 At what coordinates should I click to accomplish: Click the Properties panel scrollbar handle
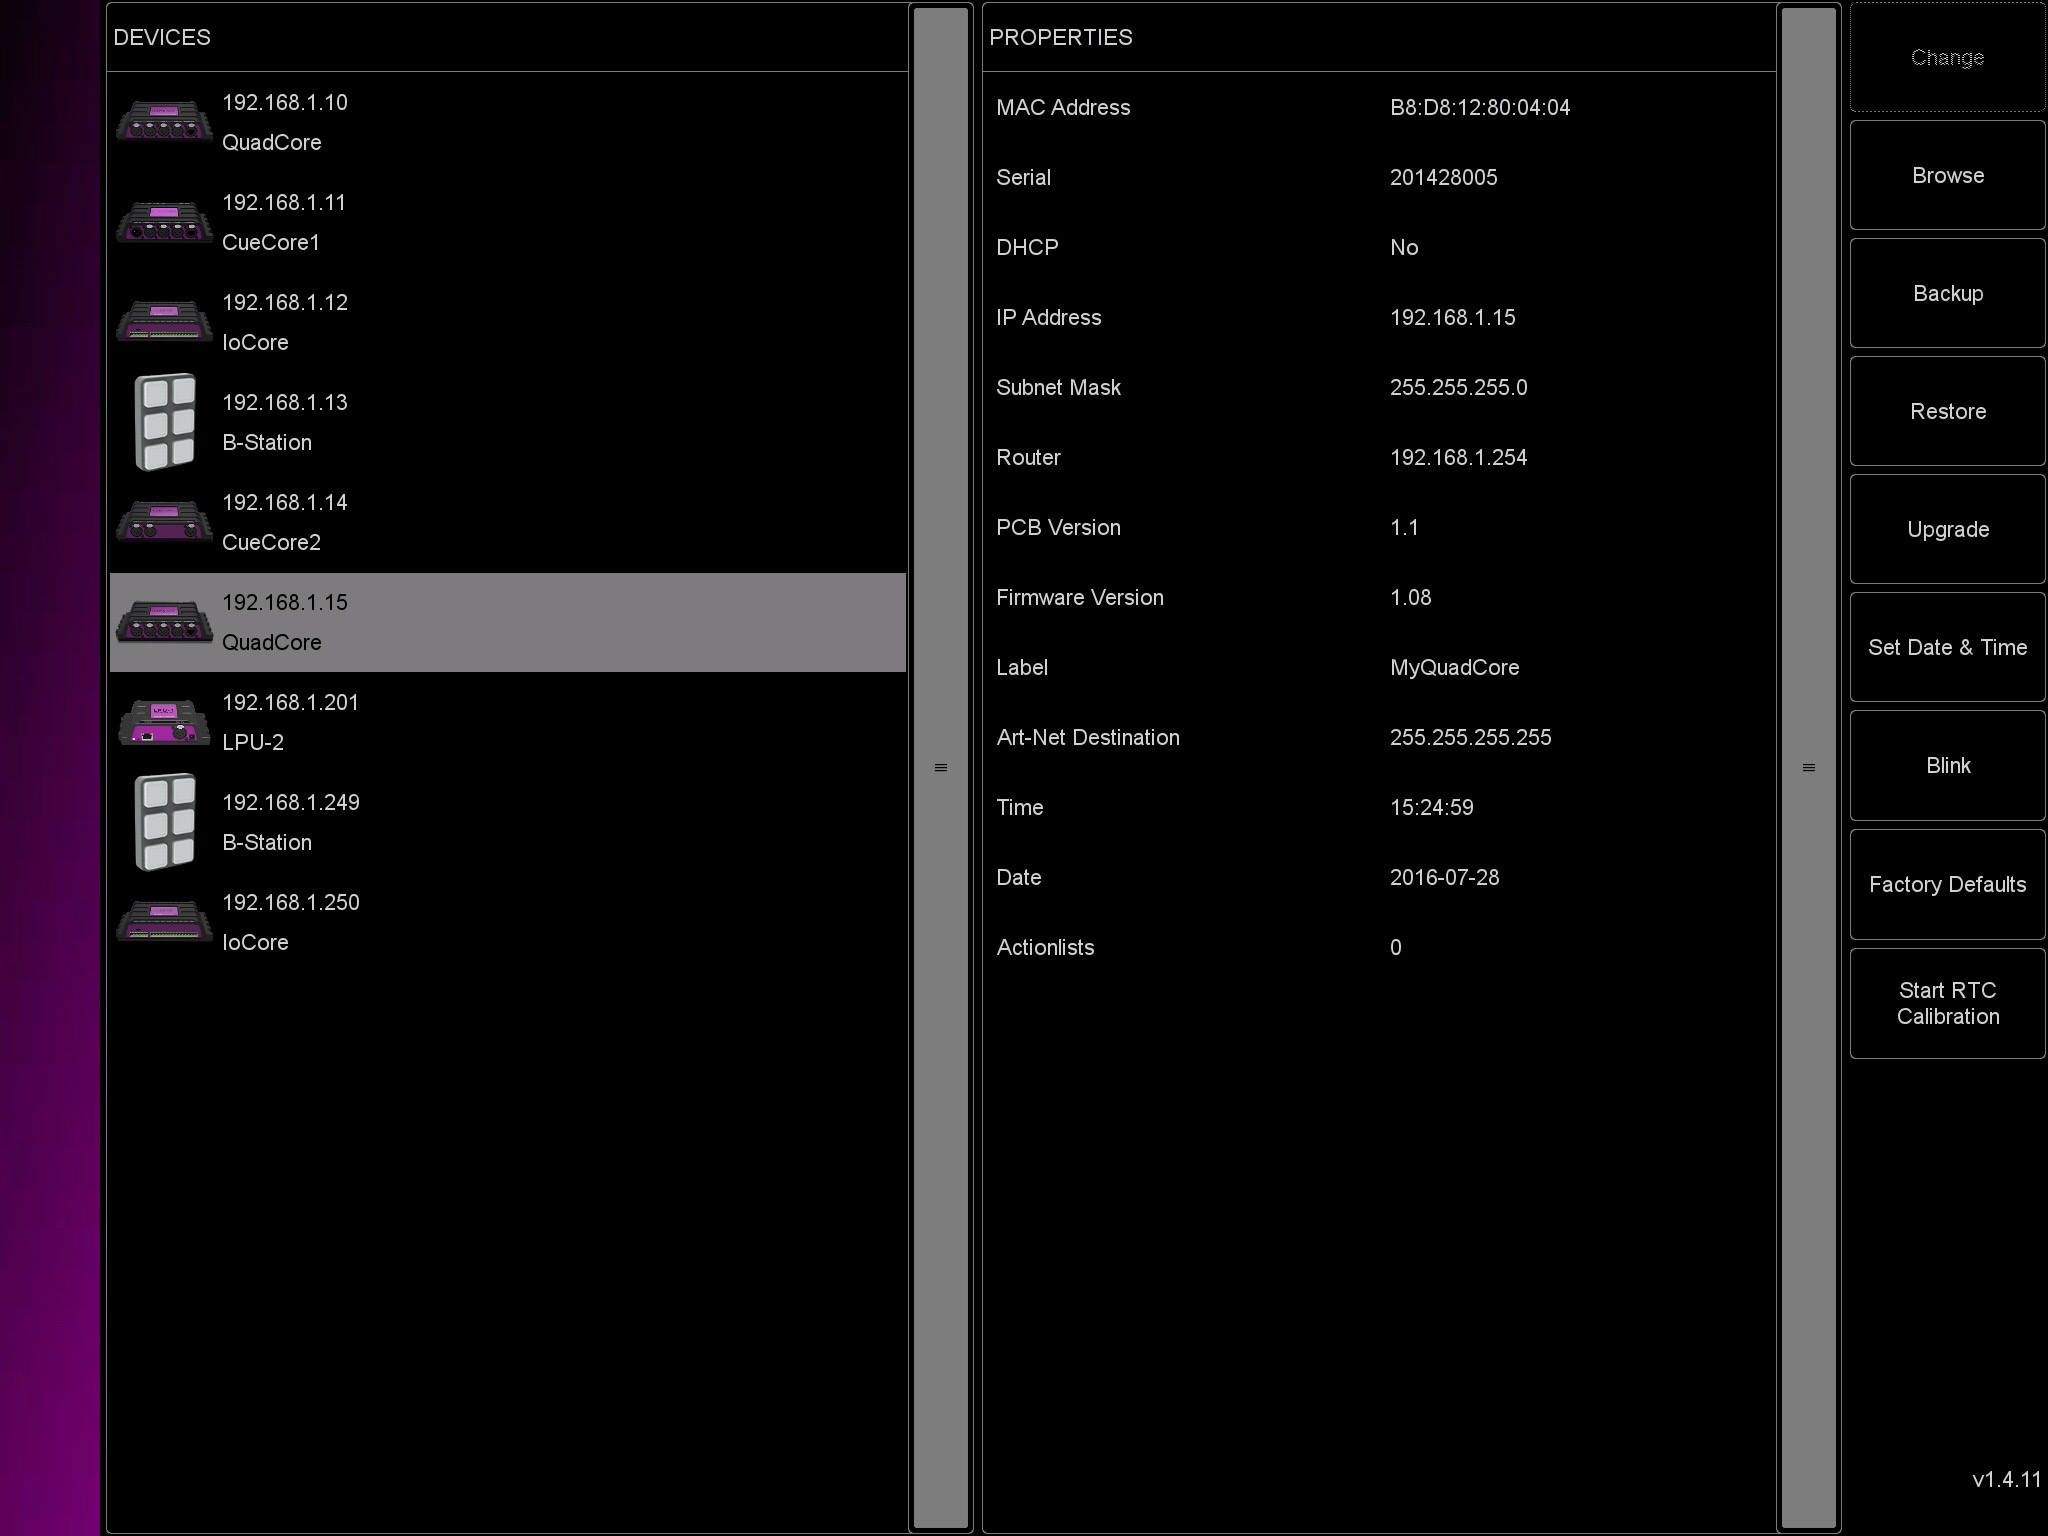(x=1808, y=768)
